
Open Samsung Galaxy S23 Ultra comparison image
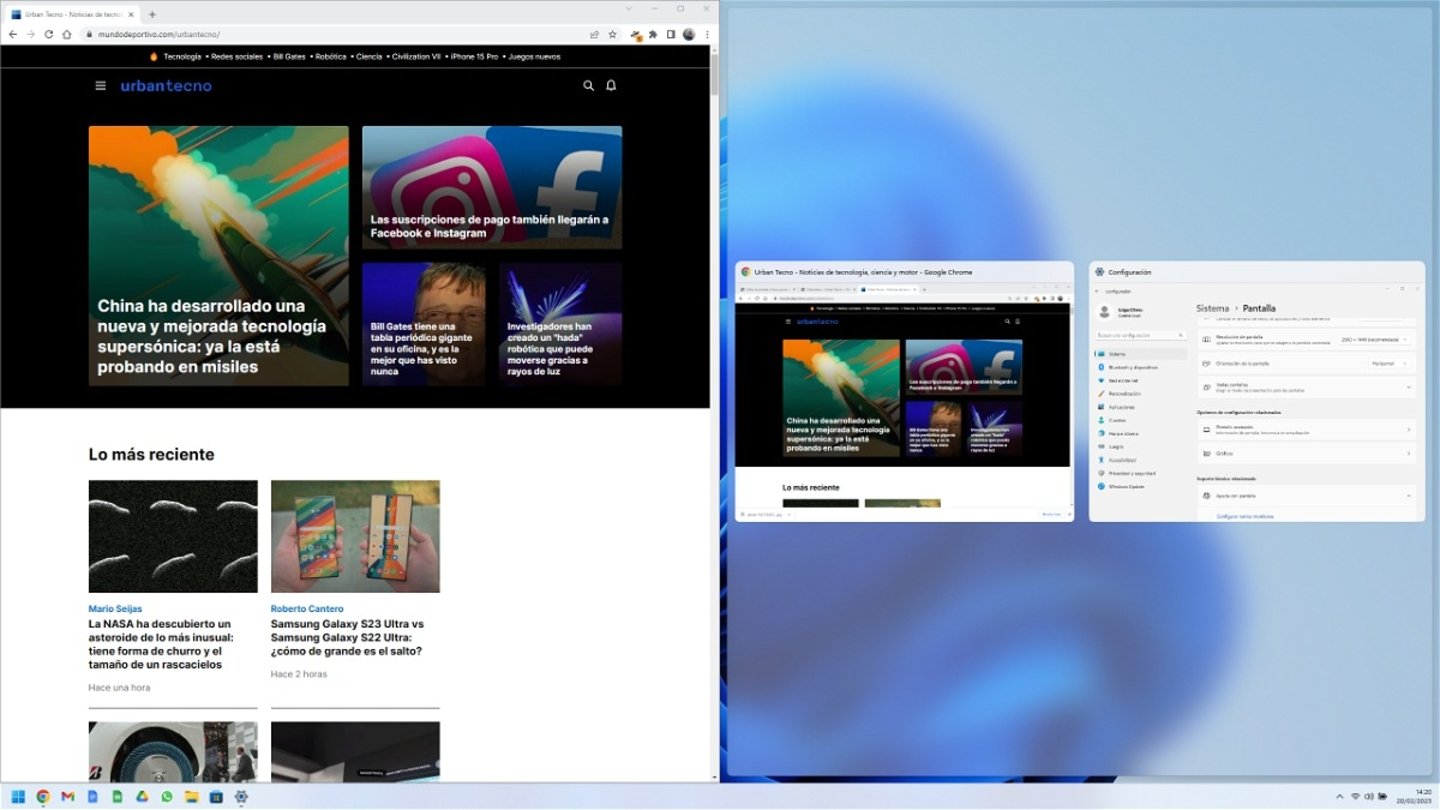point(355,536)
